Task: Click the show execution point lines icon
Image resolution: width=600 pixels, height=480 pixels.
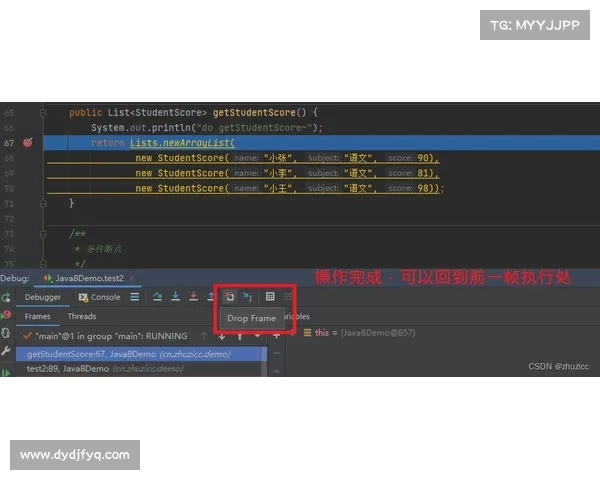Action: point(134,297)
